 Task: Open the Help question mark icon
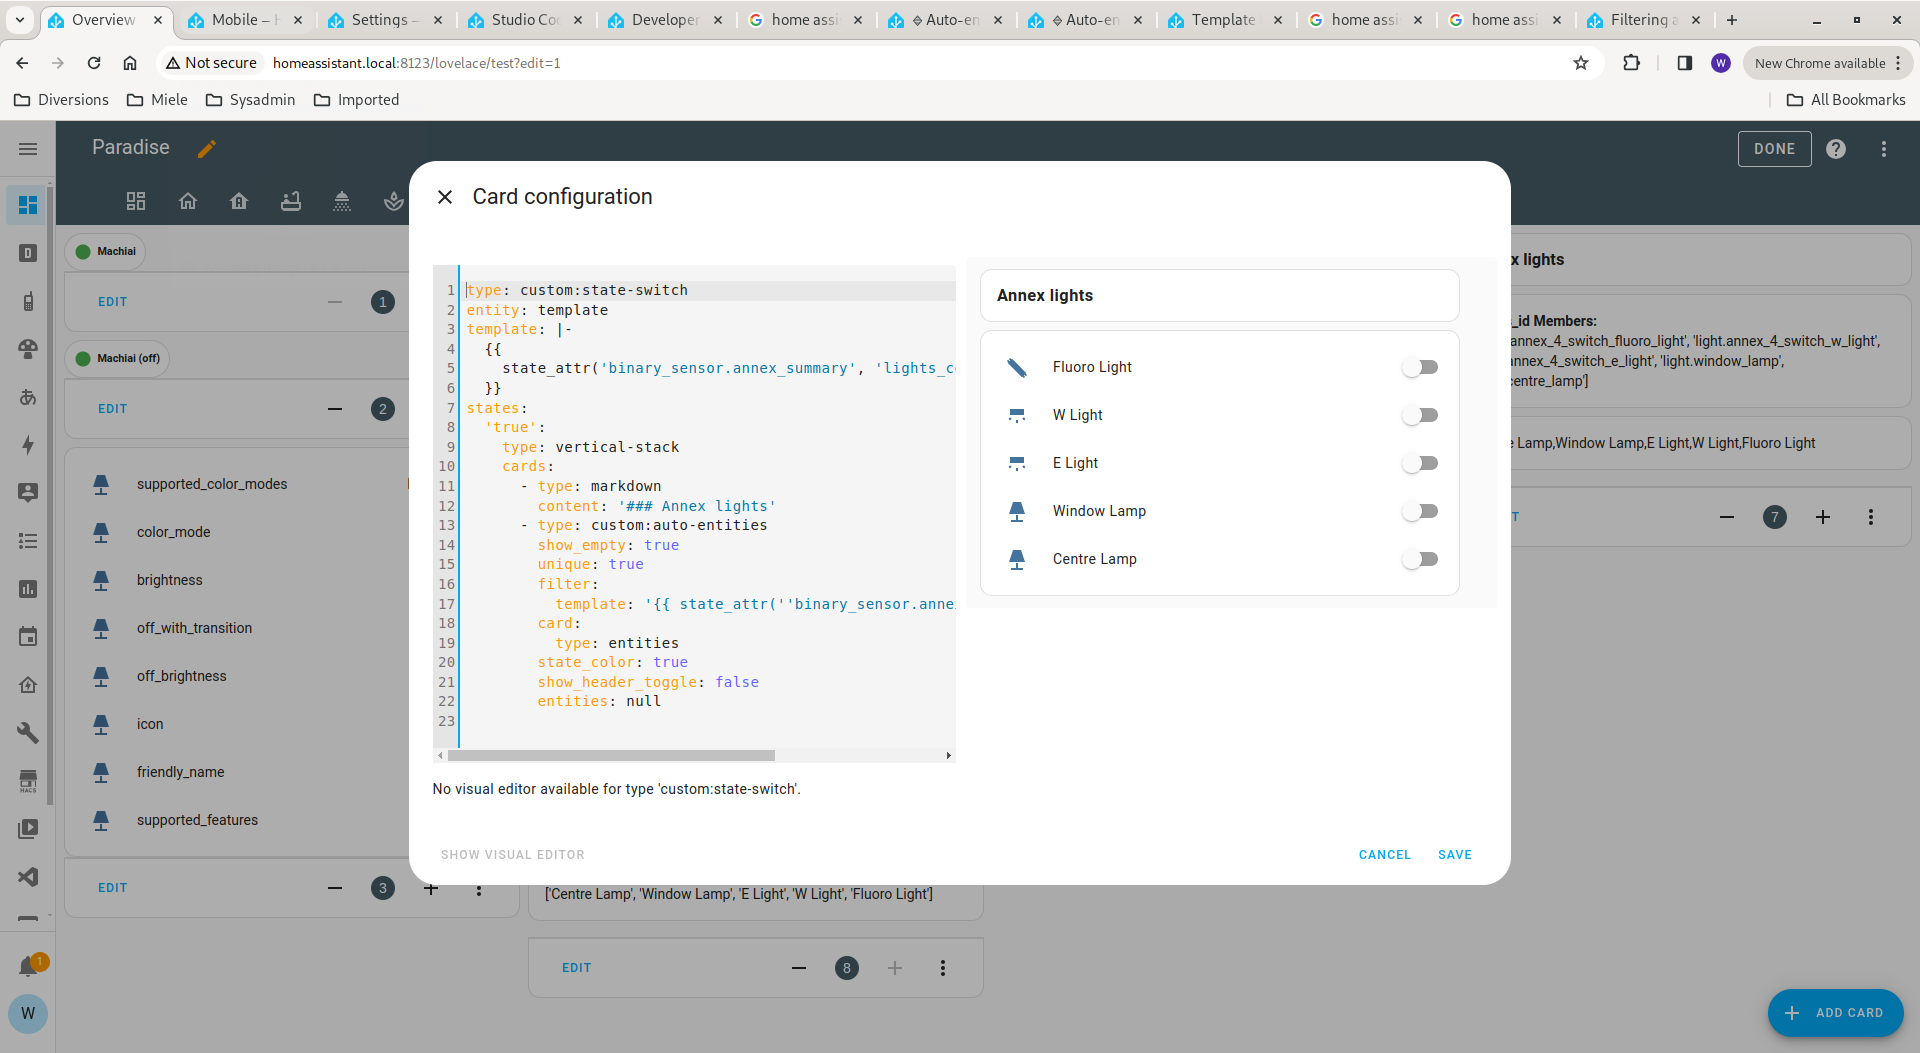(x=1836, y=149)
